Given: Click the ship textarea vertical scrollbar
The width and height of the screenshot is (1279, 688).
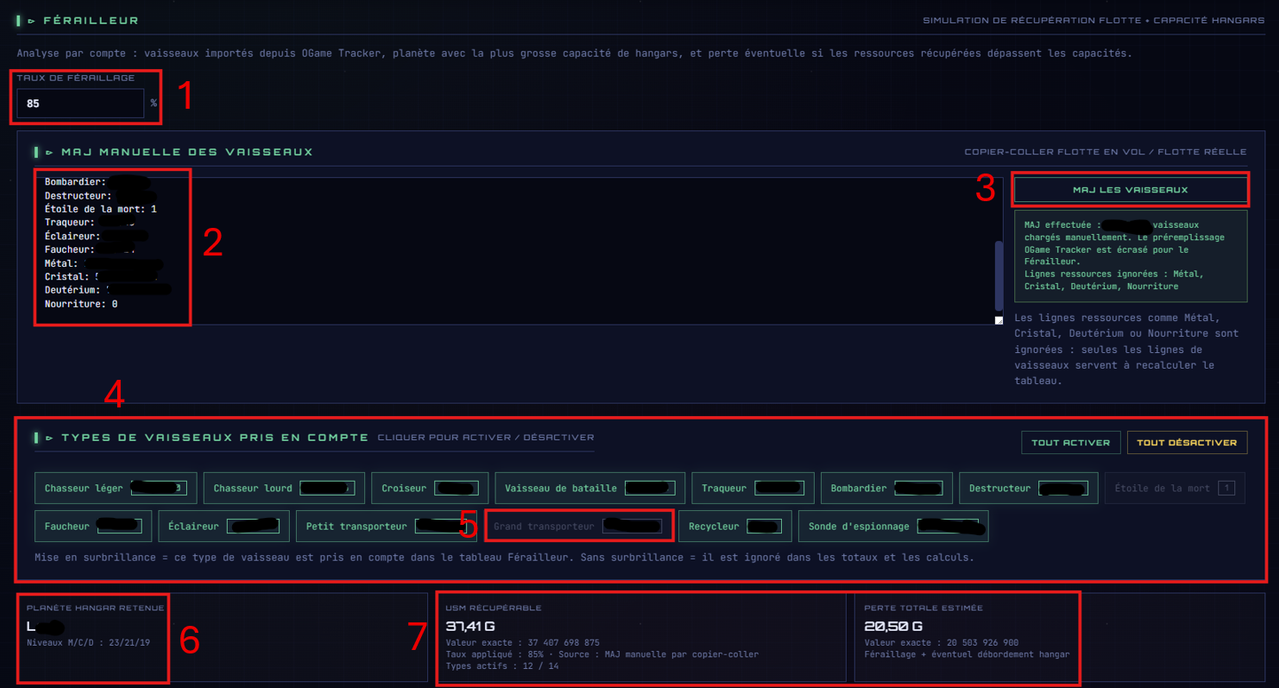Looking at the screenshot, I should coord(998,275).
